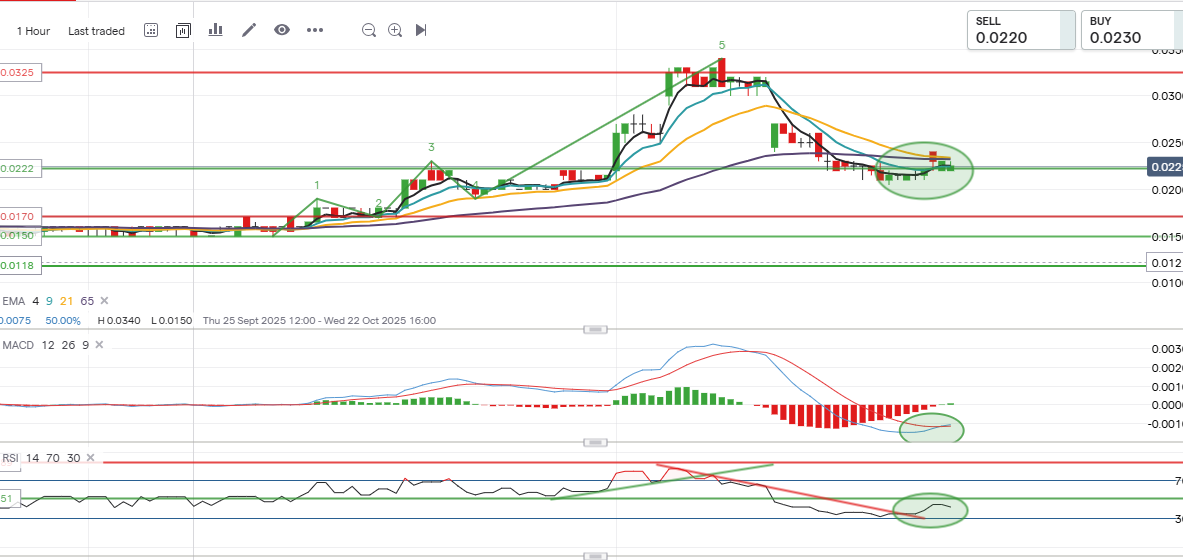
Task: Zoom in using the plus magnifier
Action: click(395, 30)
